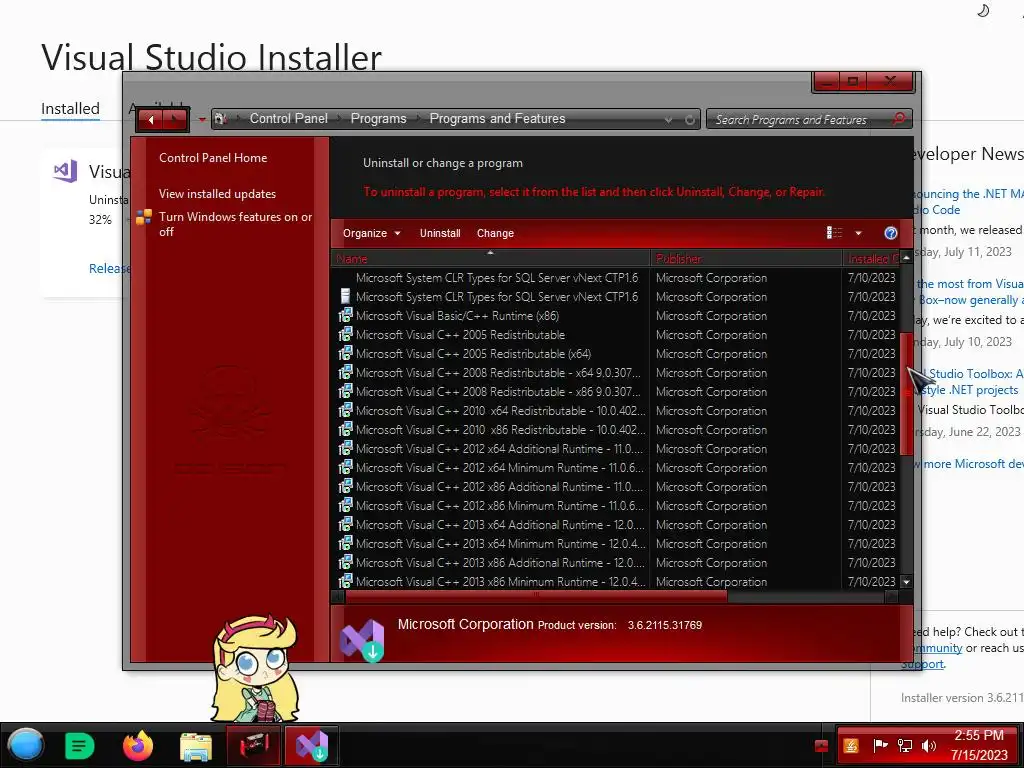The height and width of the screenshot is (768, 1024).
Task: Click the volume speaker tray icon
Action: click(929, 746)
